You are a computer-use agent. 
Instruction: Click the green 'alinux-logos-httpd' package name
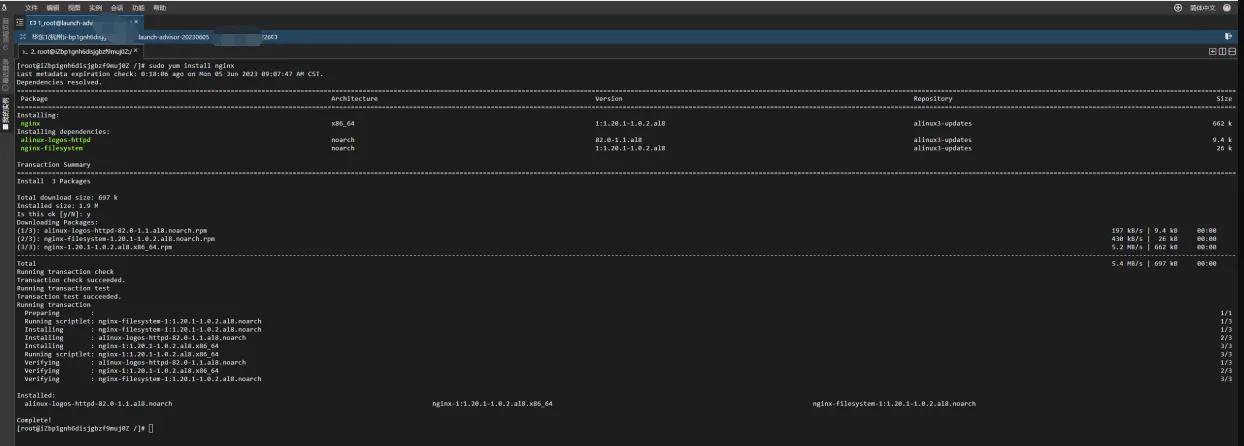pos(55,140)
